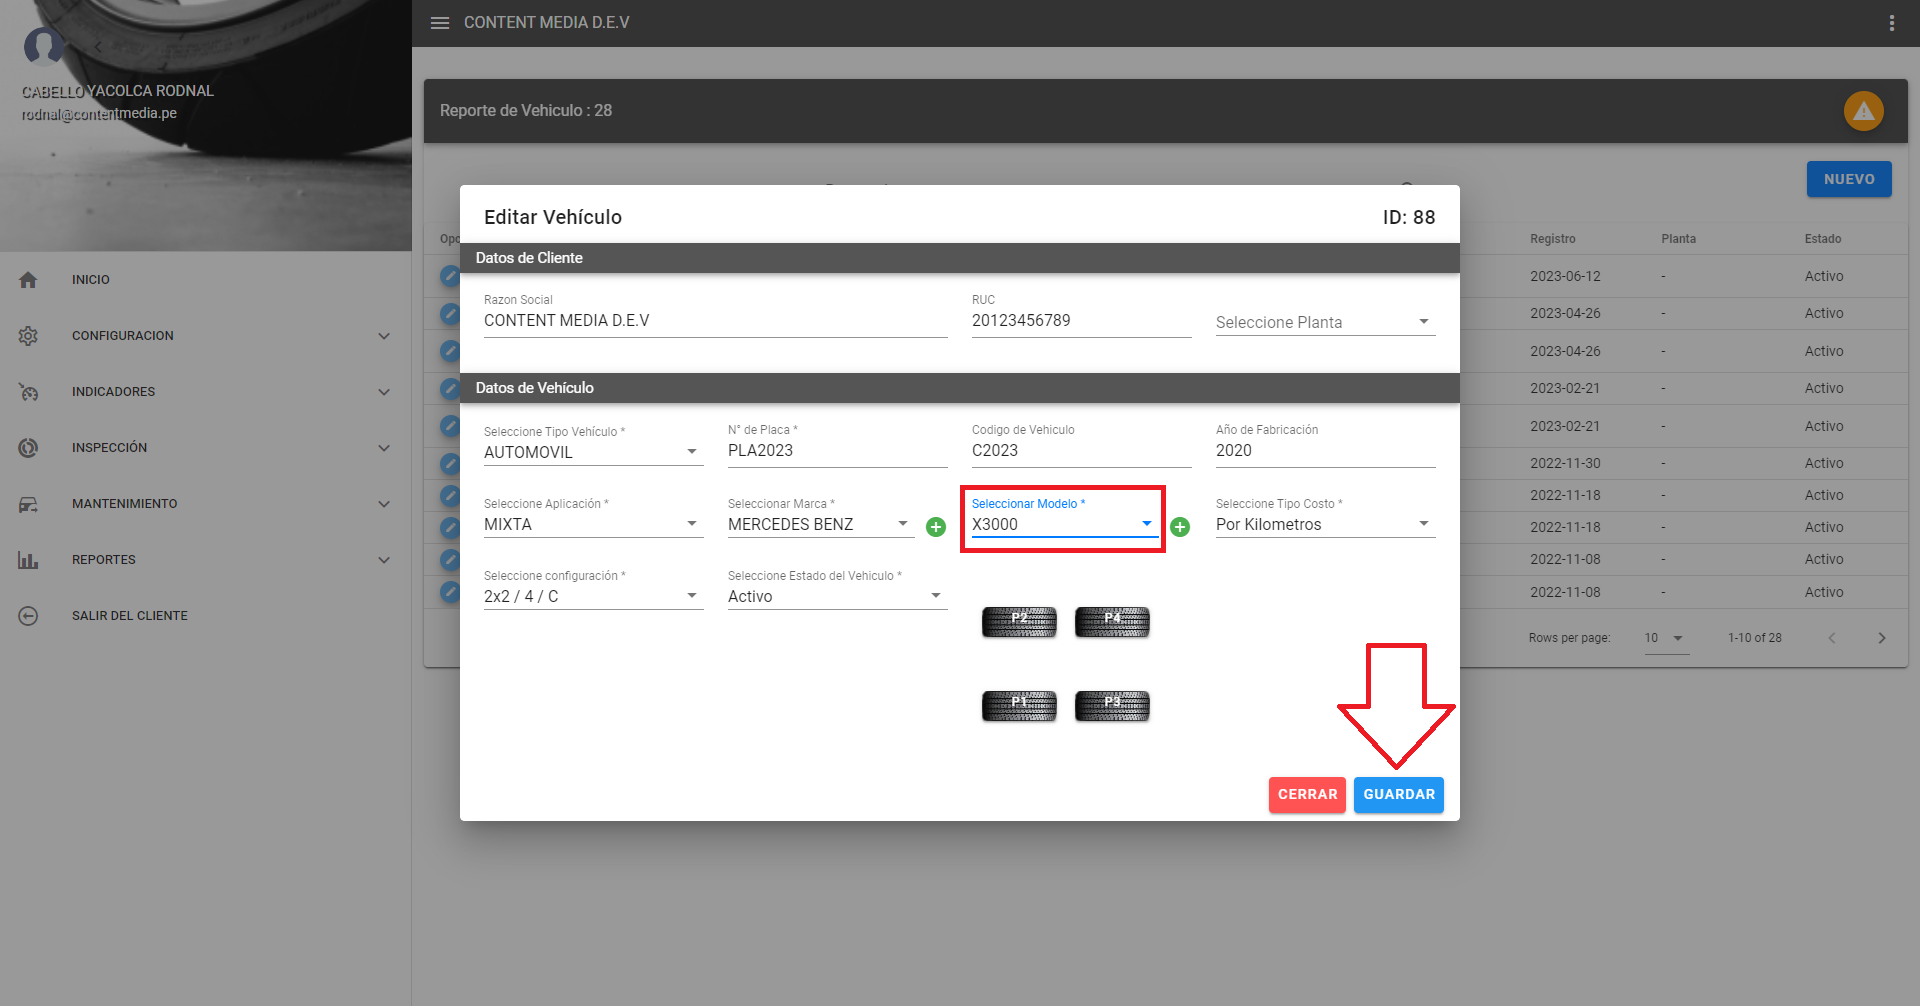Image resolution: width=1920 pixels, height=1006 pixels.
Task: Open the Seleccione Planta dropdown
Action: tap(1324, 322)
